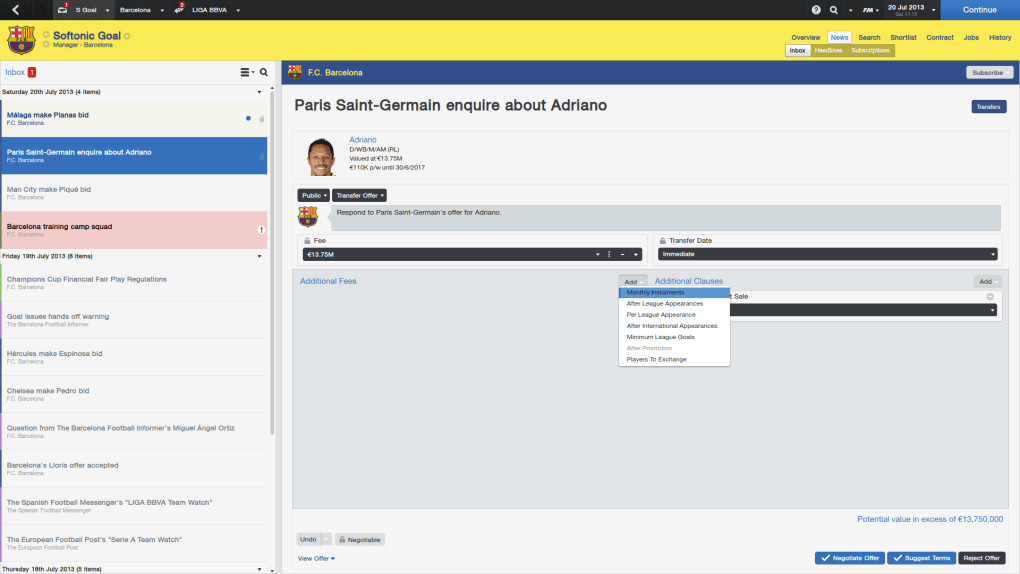This screenshot has width=1020, height=574.
Task: Open the Public dropdown
Action: pos(314,195)
